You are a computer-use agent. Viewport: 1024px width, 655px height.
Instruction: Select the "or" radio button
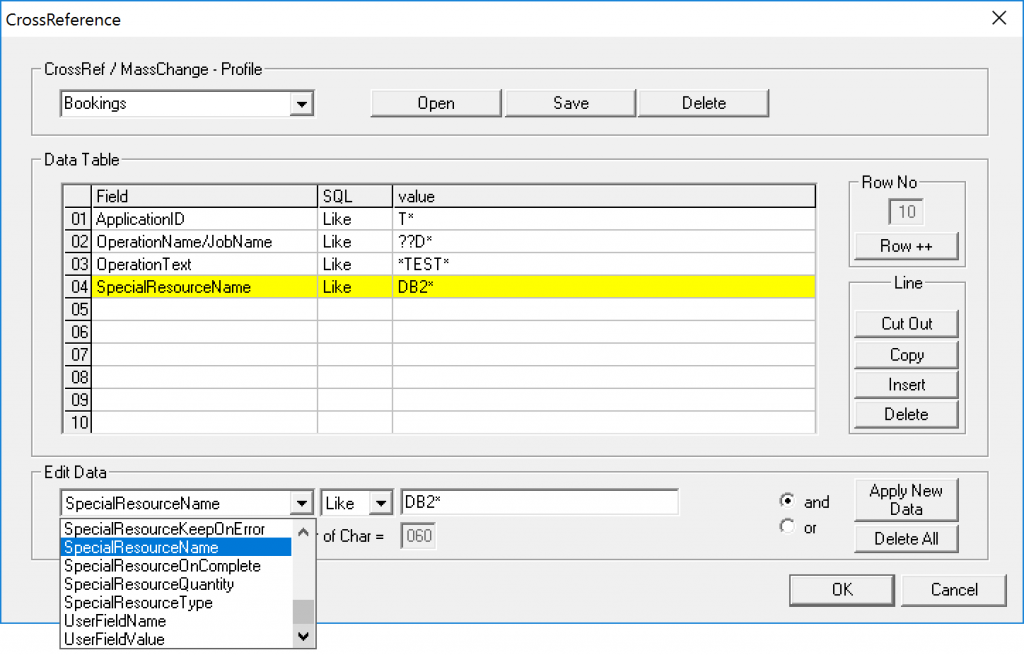pos(788,524)
